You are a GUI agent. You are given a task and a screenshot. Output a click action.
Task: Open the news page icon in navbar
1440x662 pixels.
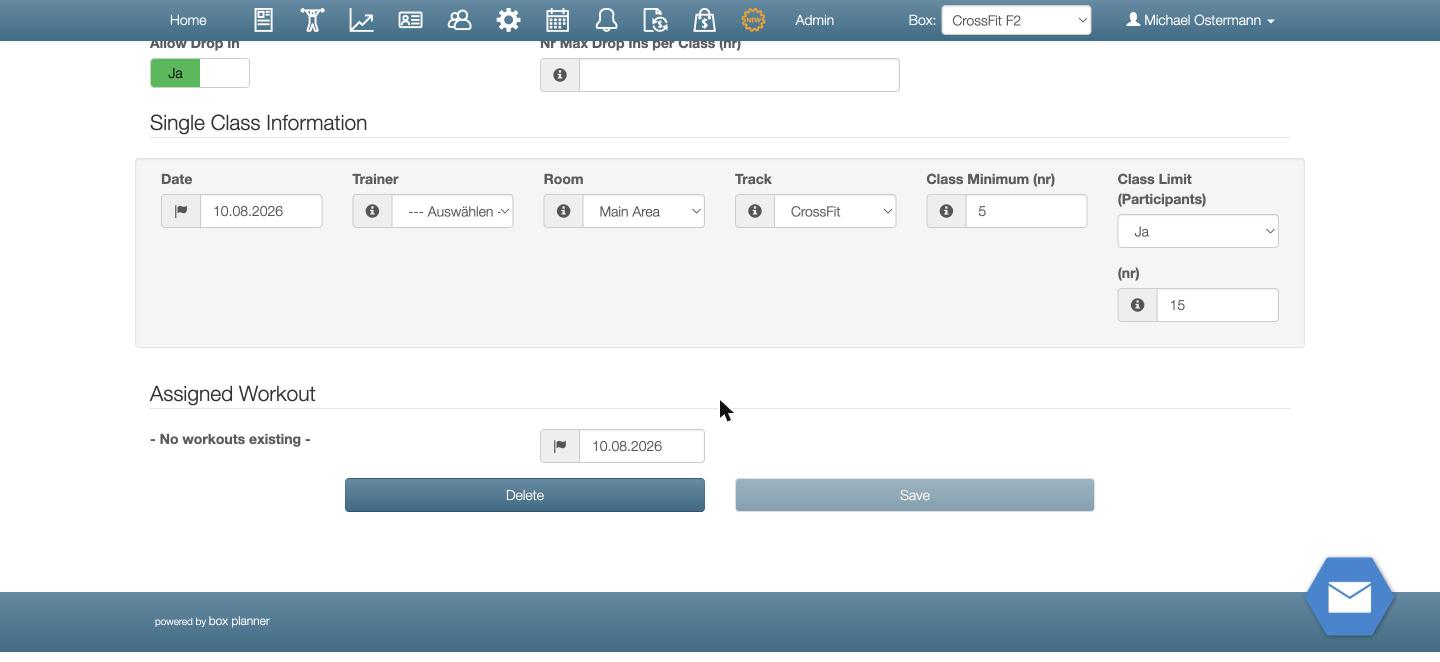coord(263,20)
